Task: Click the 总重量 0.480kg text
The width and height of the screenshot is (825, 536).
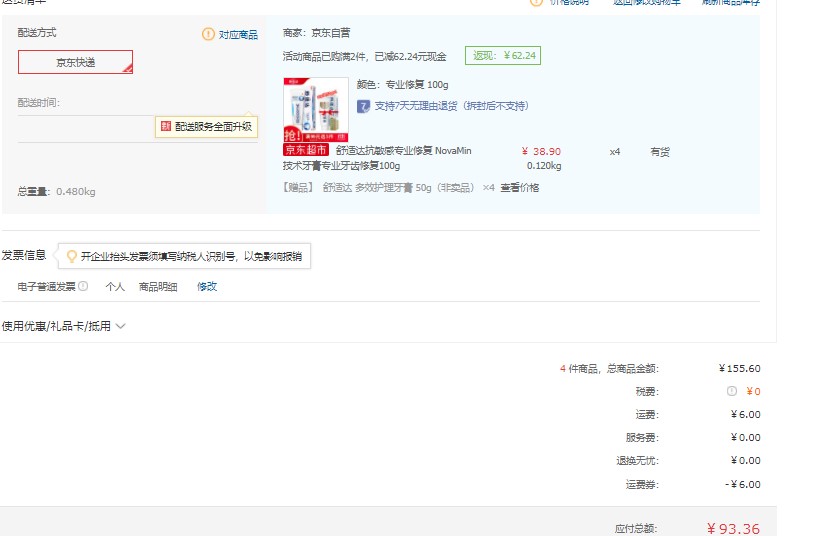Action: [56, 191]
